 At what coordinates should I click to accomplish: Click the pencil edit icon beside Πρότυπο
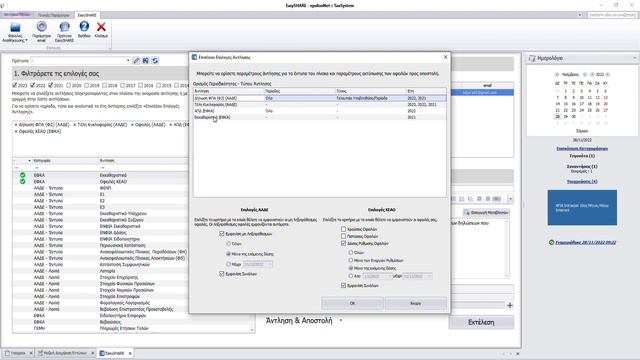[x=136, y=60]
